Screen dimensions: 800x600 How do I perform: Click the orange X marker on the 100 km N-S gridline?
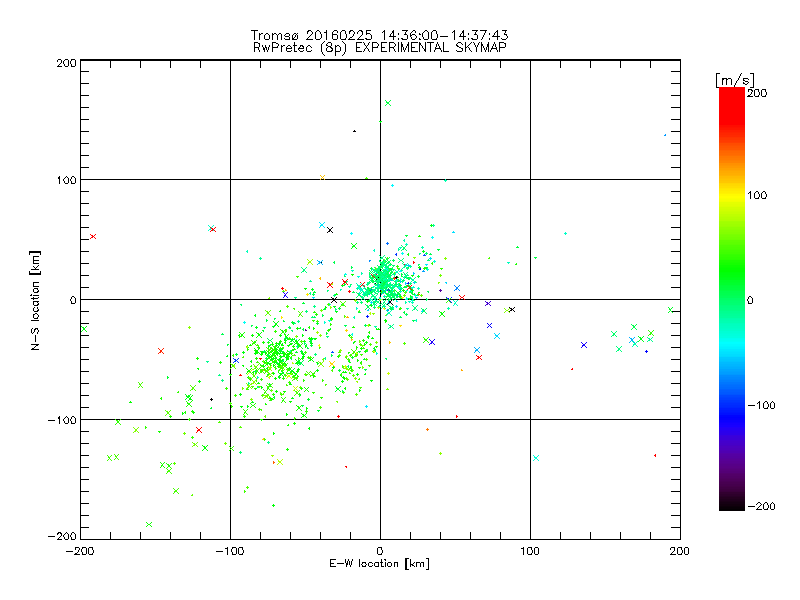pyautogui.click(x=322, y=178)
